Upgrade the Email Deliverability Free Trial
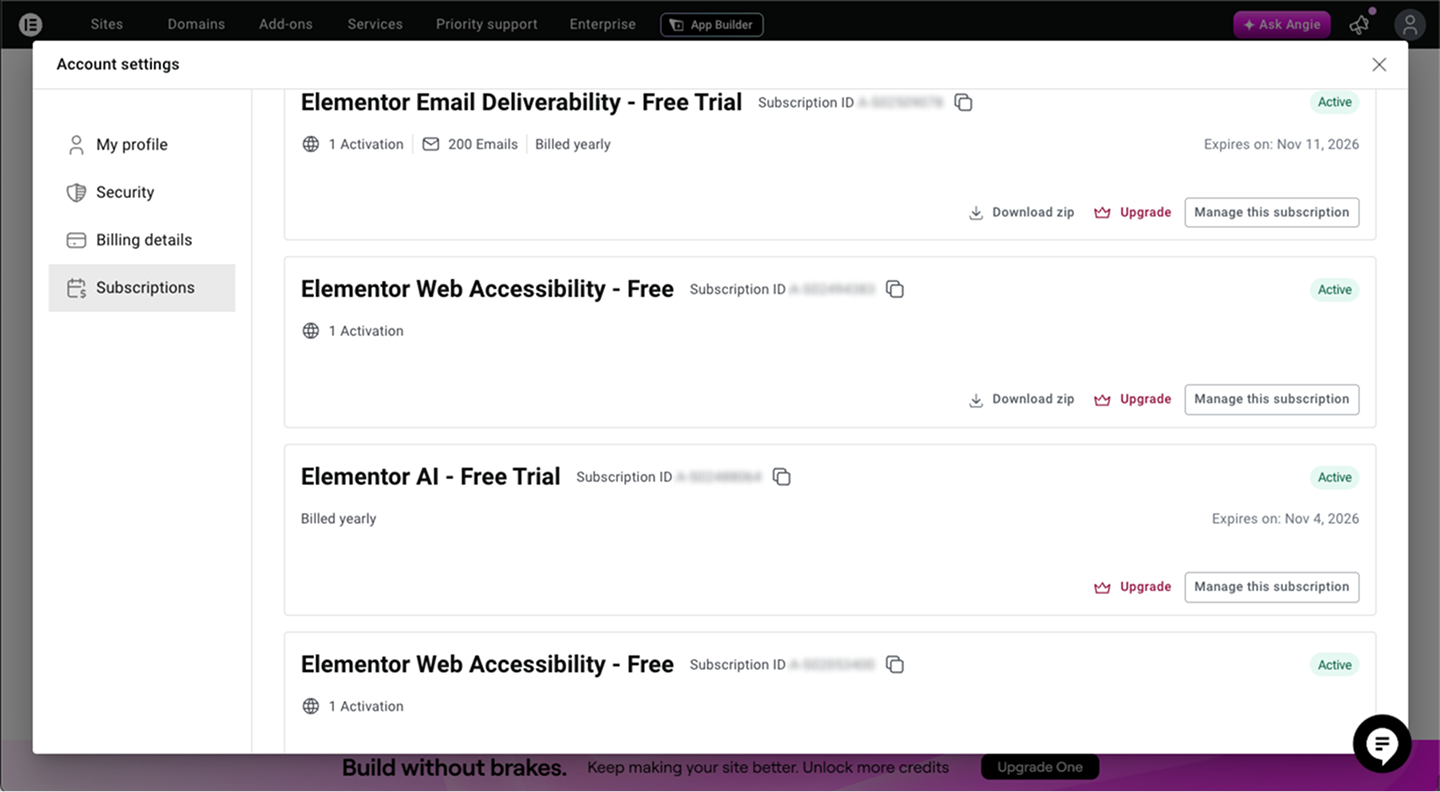 (1133, 212)
